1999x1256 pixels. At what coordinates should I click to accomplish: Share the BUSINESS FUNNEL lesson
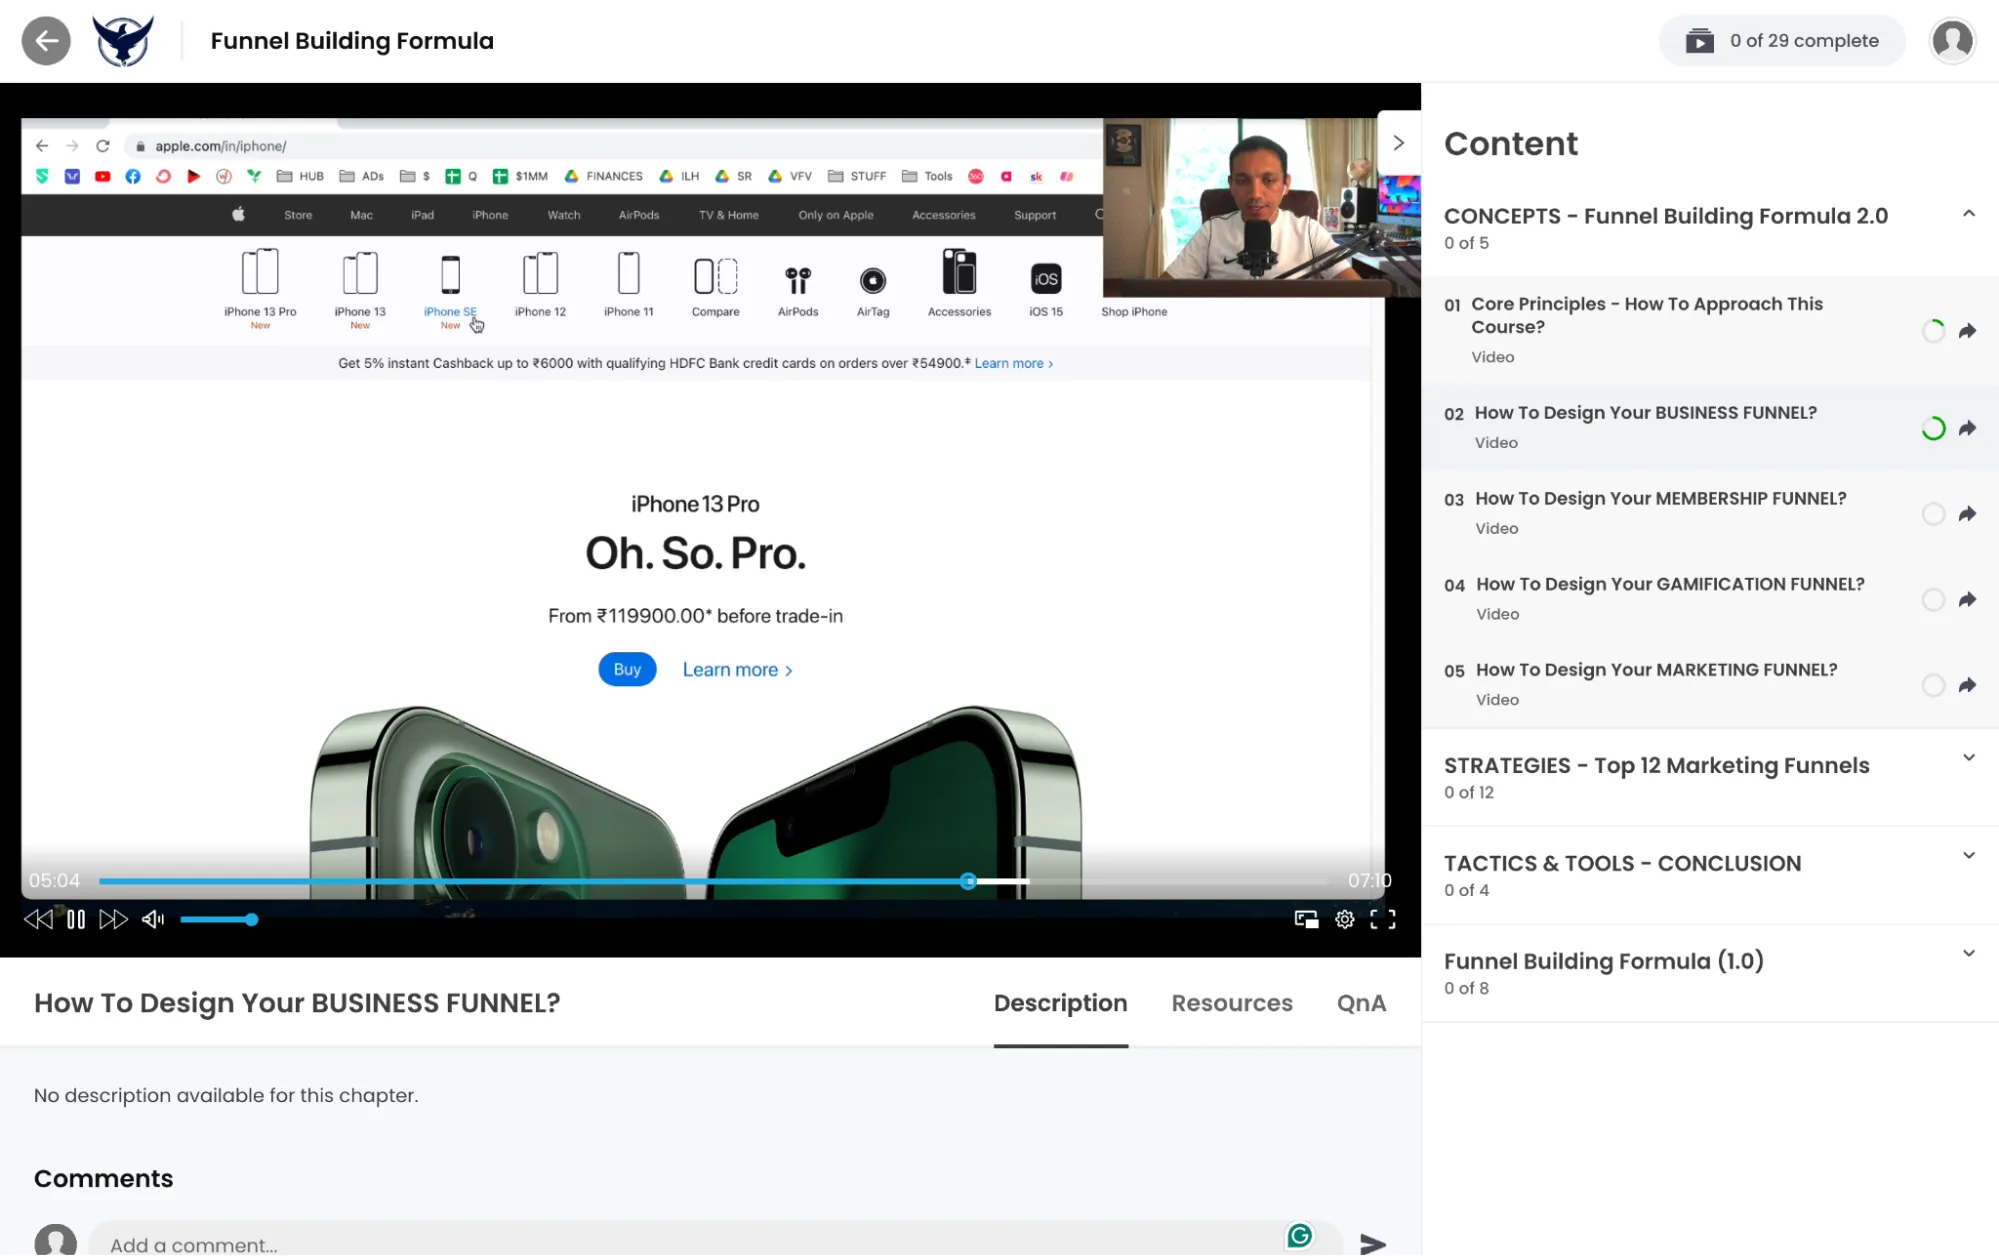coord(1968,428)
